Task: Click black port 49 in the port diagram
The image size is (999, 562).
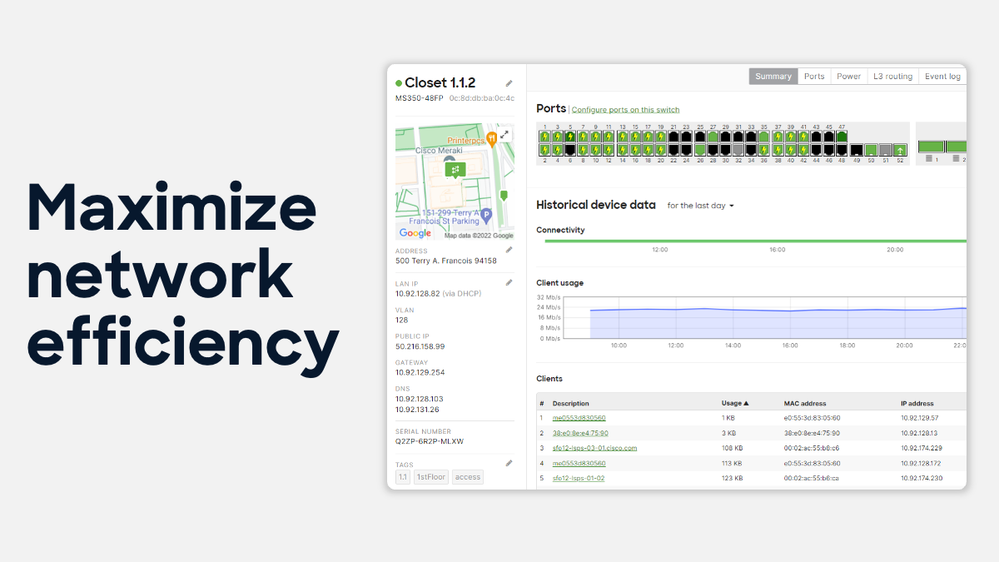Action: [856, 149]
